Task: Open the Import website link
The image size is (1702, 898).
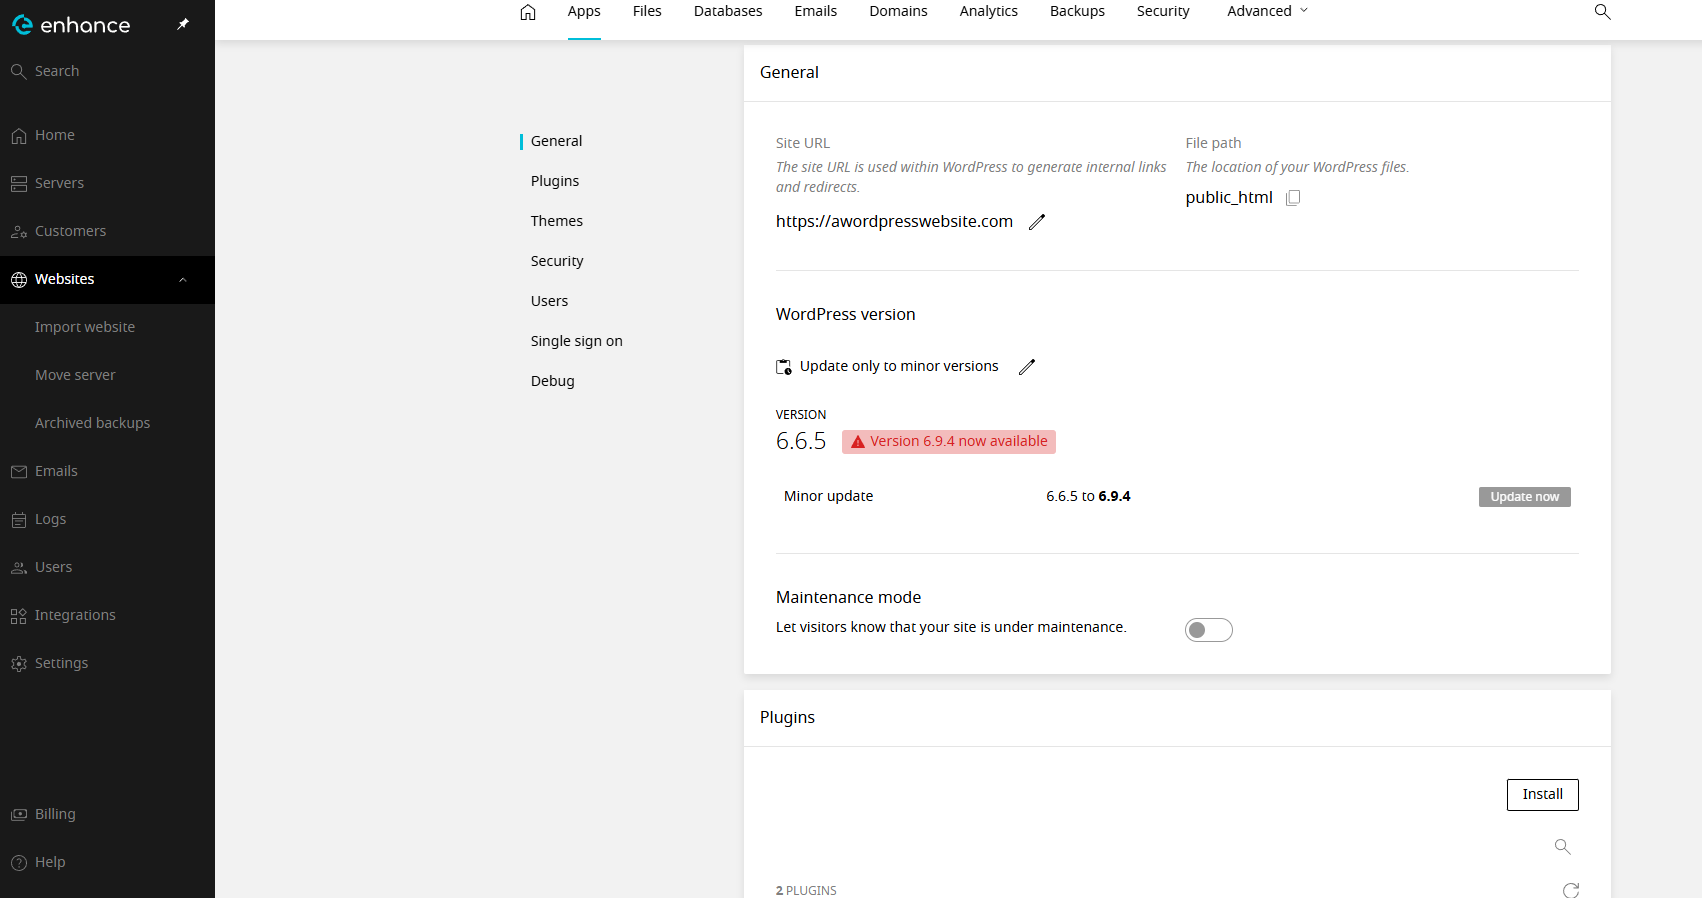Action: click(85, 327)
